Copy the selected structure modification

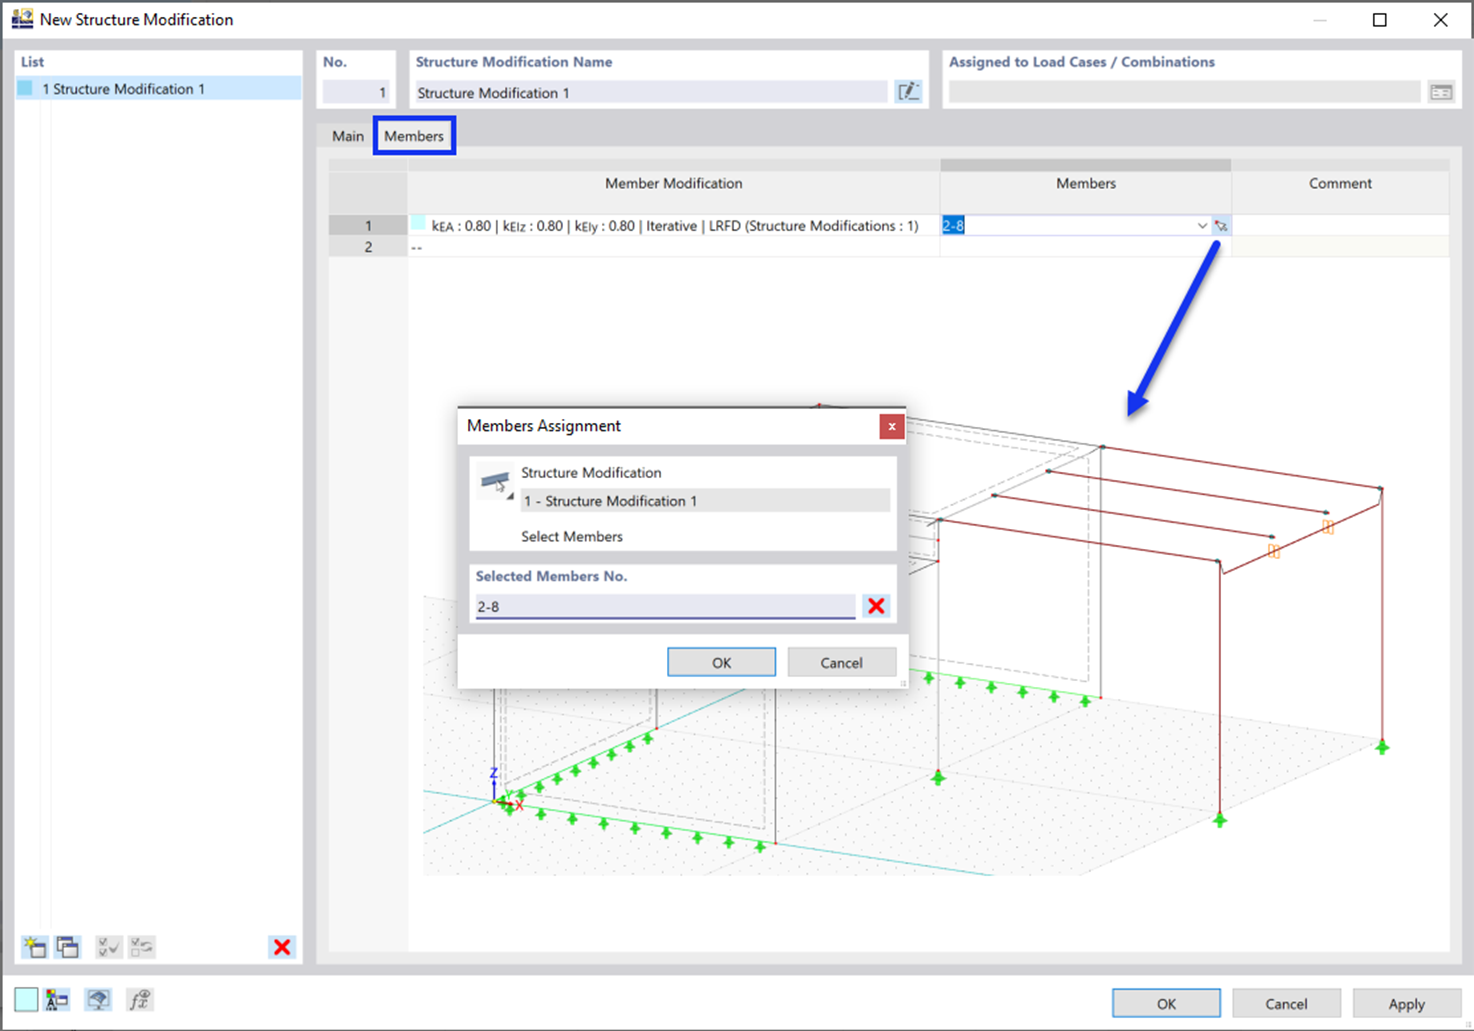coord(67,947)
